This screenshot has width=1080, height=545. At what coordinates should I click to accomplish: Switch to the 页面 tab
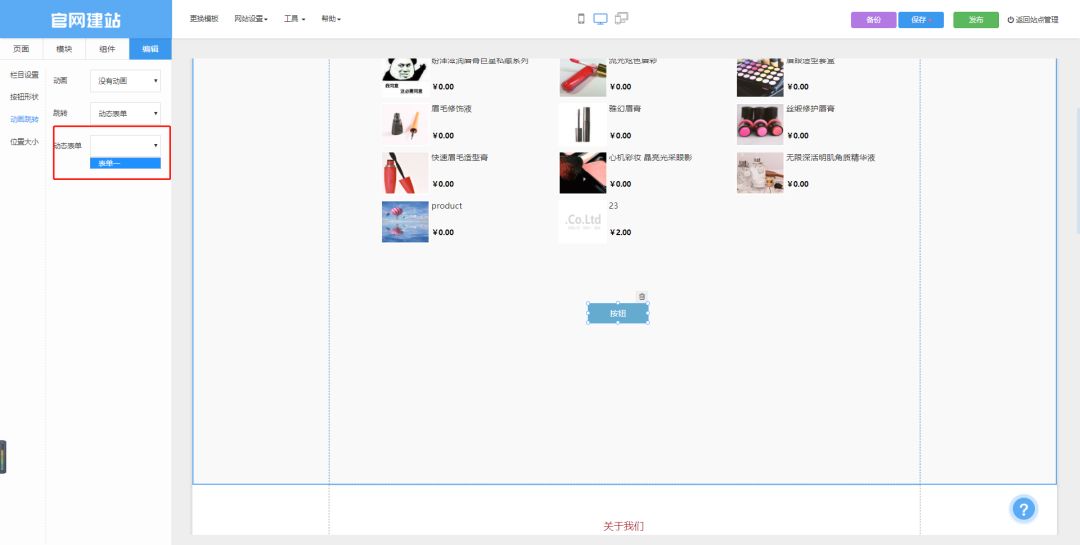[21, 49]
